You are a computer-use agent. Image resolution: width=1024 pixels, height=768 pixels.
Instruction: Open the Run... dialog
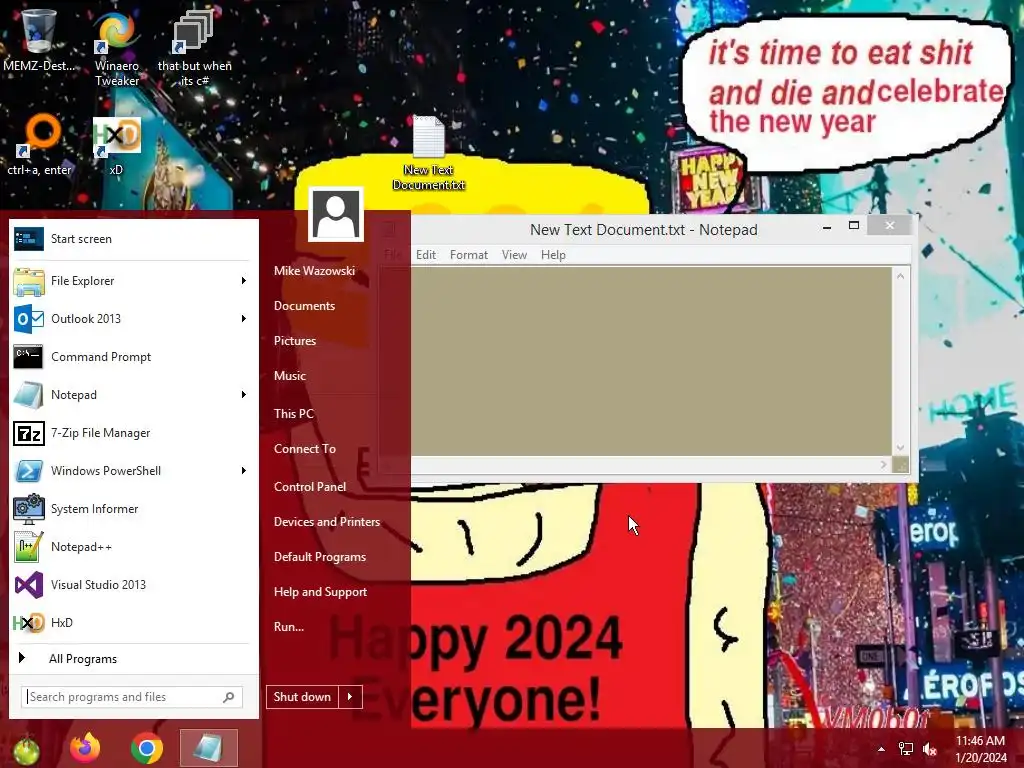[x=289, y=627]
